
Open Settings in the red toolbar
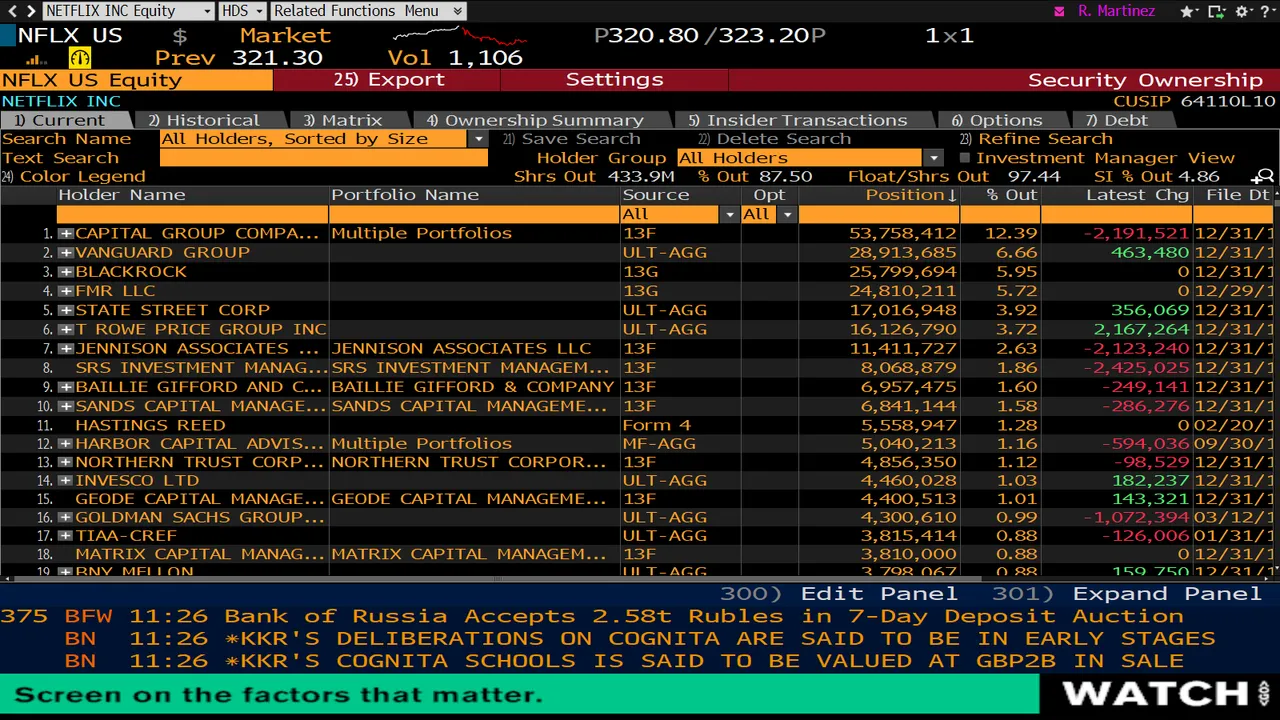(614, 80)
